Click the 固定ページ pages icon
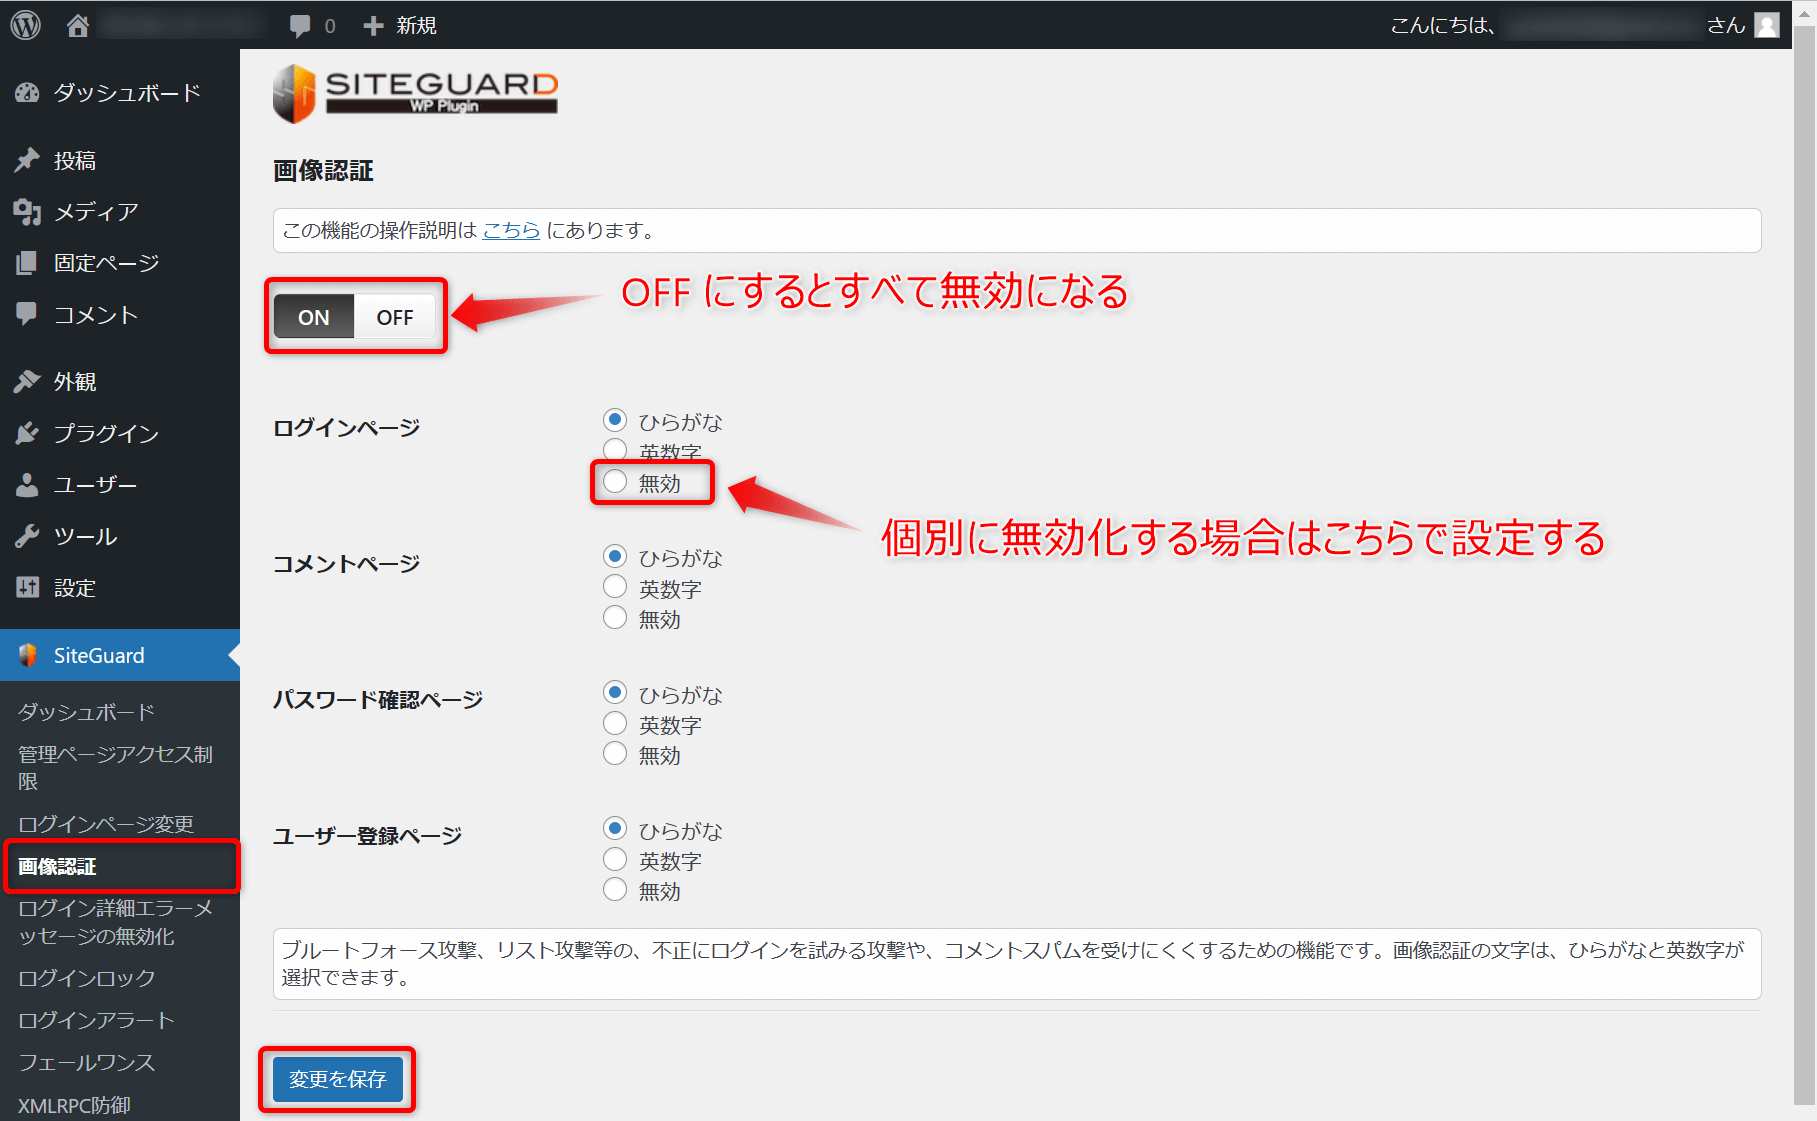 [x=27, y=263]
